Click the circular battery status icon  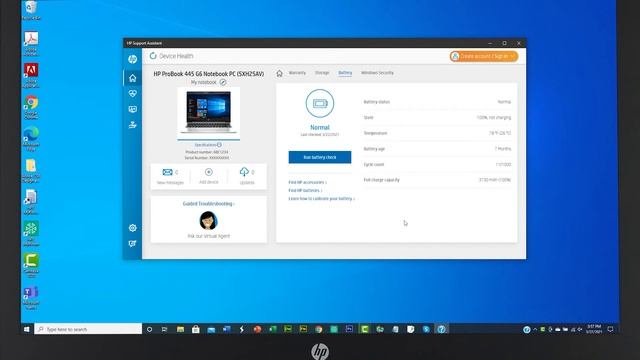320,103
